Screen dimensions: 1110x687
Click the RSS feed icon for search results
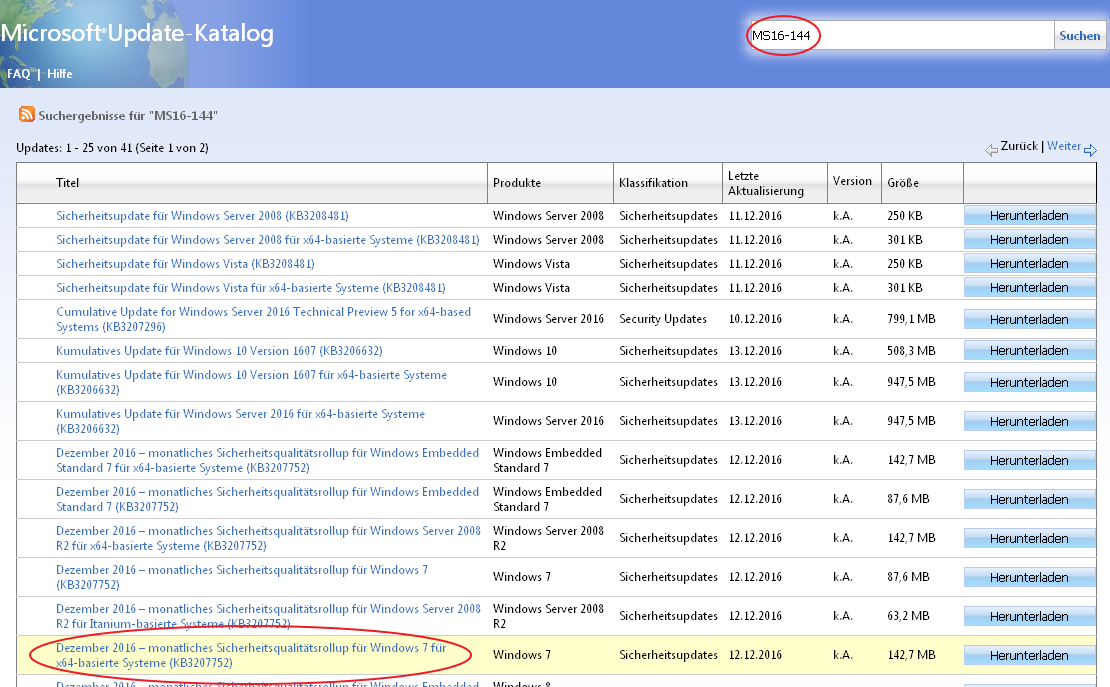(26, 114)
